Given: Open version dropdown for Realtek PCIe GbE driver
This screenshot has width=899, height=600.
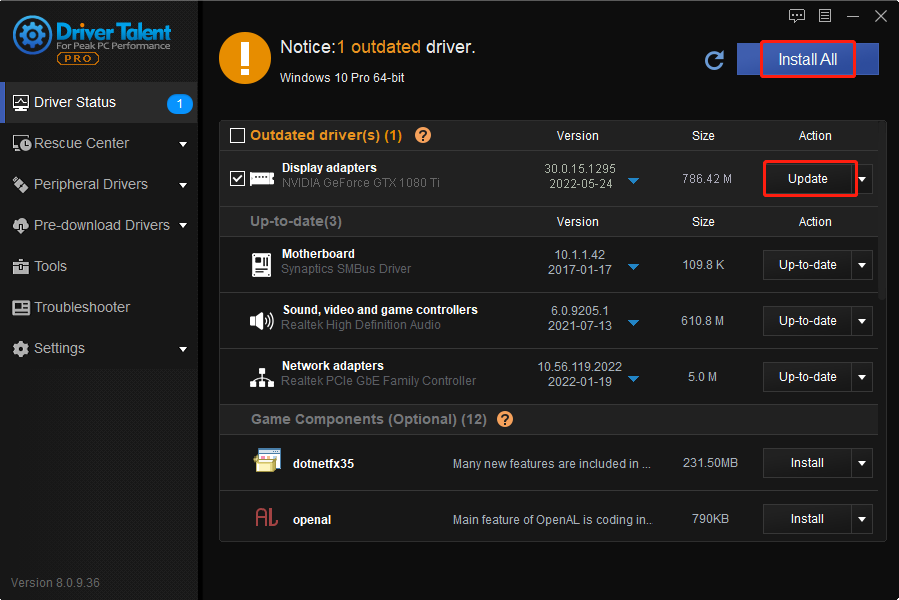Looking at the screenshot, I should (x=634, y=379).
